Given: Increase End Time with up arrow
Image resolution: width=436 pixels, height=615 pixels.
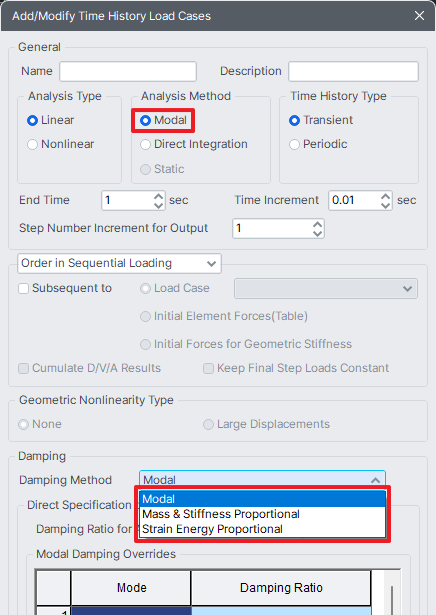Looking at the screenshot, I should [x=158, y=196].
